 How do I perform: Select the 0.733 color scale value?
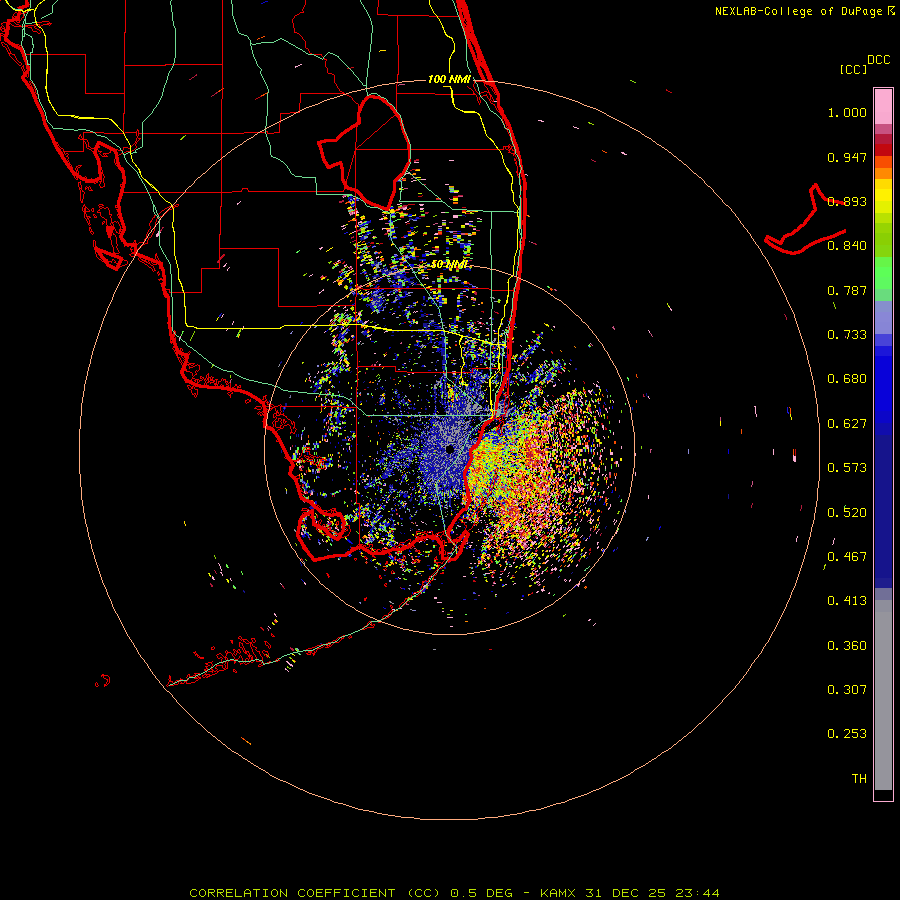[847, 335]
